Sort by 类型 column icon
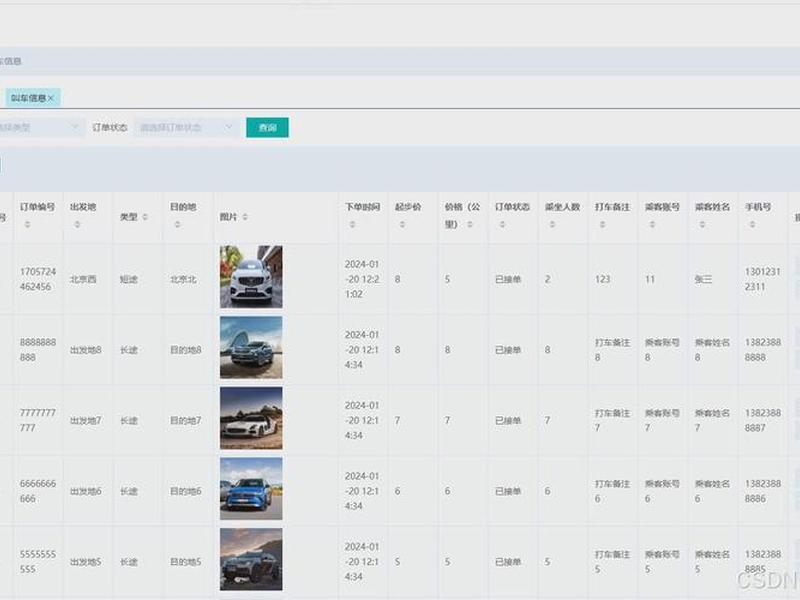This screenshot has height=600, width=800. click(145, 217)
